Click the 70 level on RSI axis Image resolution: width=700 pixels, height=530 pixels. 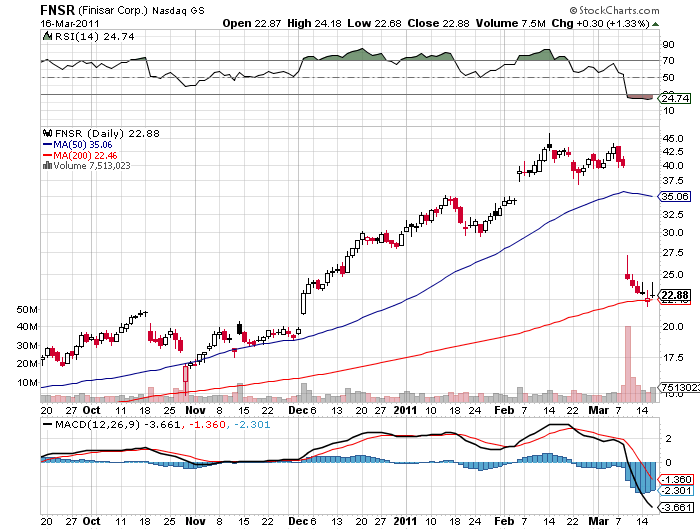[668, 60]
